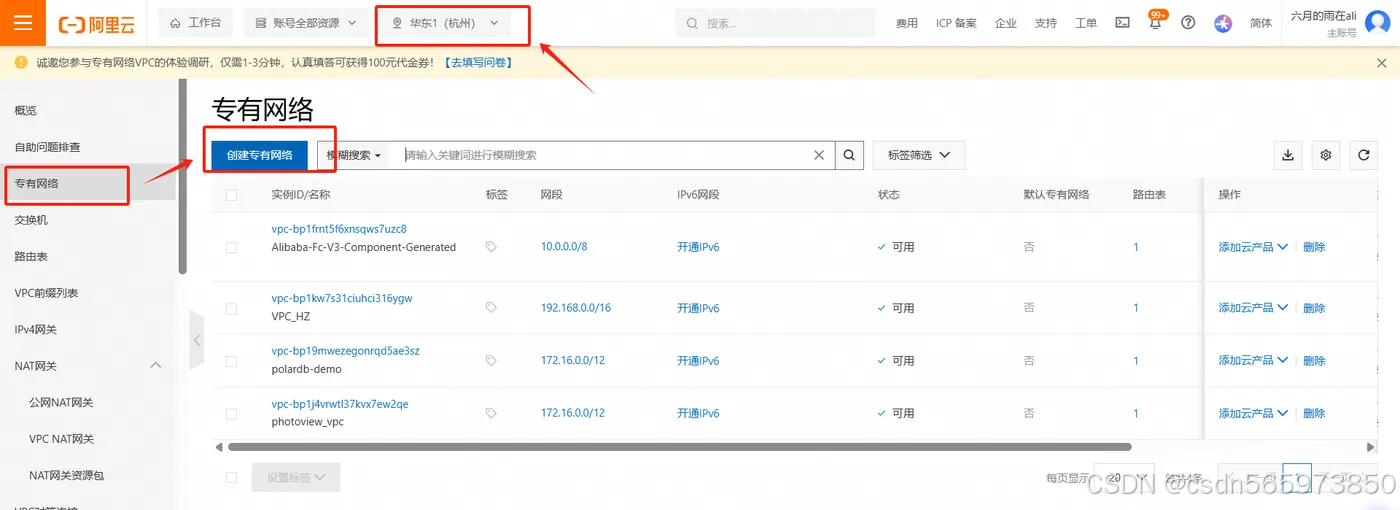Click the tag icon for photoview_vpc
This screenshot has width=1400, height=510.
coord(491,413)
